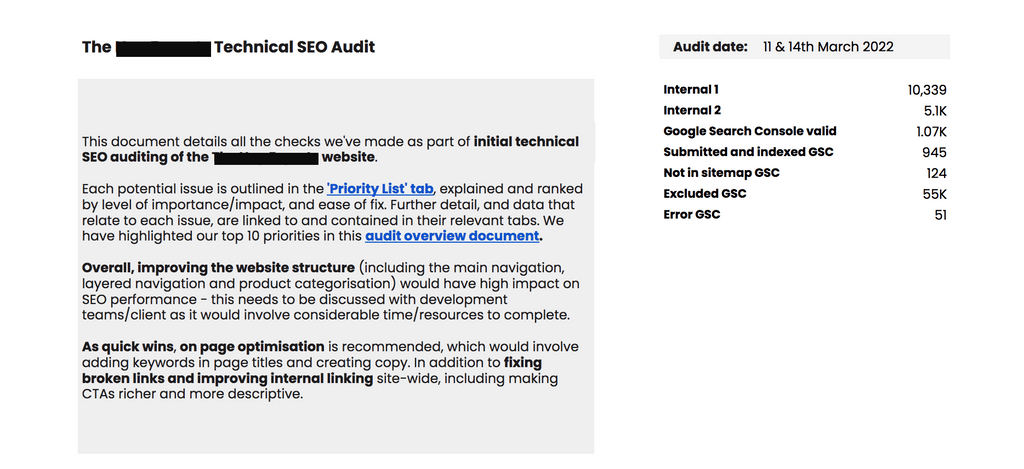
Task: Click the Audit date label cell
Action: 710,47
